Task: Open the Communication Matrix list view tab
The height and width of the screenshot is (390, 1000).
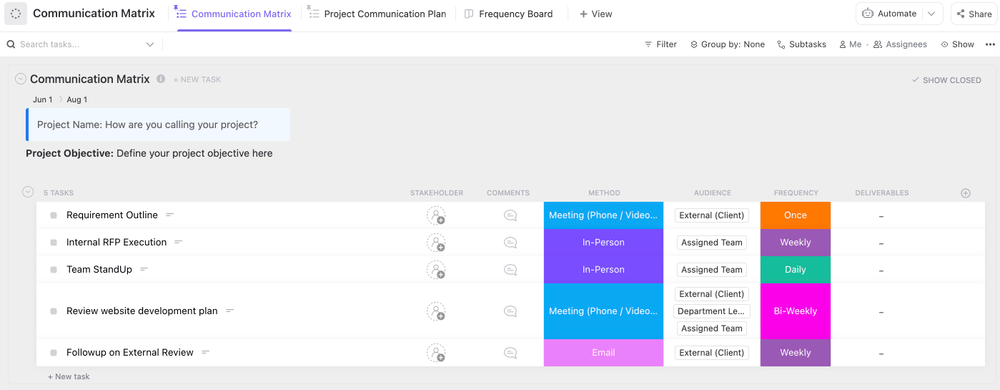Action: [234, 14]
